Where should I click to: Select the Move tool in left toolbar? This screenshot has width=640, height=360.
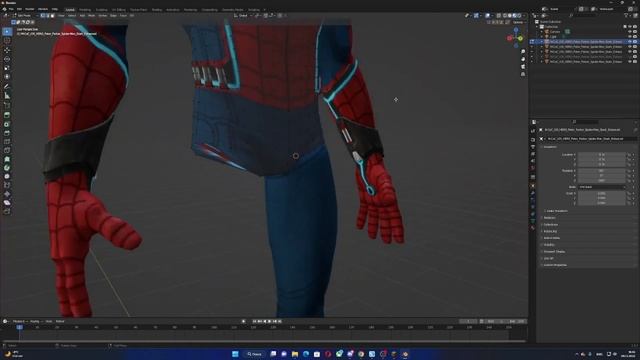pyautogui.click(x=7, y=50)
